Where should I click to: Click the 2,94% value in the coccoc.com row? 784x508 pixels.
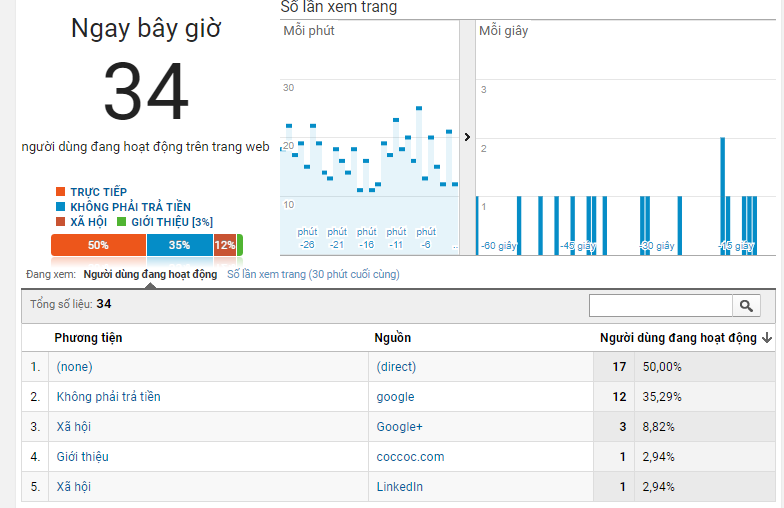click(658, 456)
